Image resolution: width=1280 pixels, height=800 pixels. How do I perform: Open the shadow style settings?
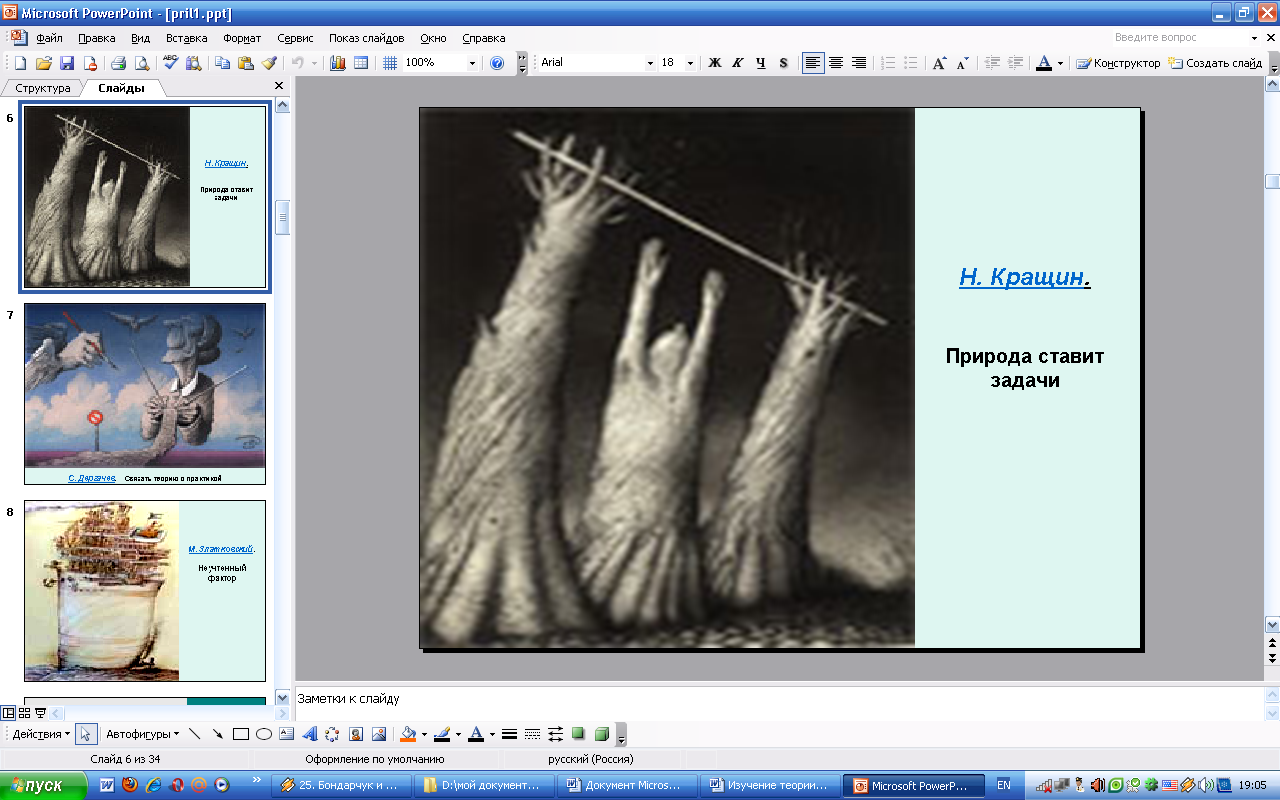pos(578,734)
